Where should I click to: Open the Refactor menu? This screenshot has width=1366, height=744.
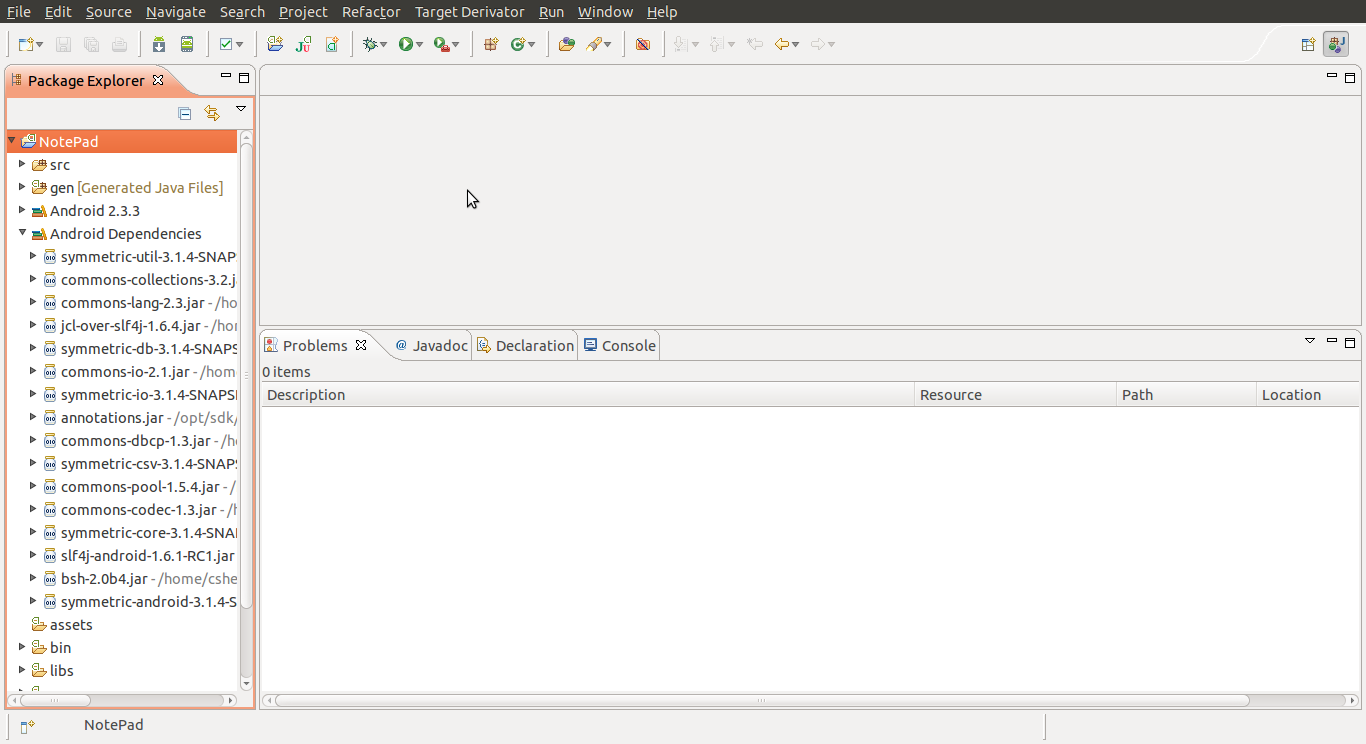pyautogui.click(x=371, y=12)
